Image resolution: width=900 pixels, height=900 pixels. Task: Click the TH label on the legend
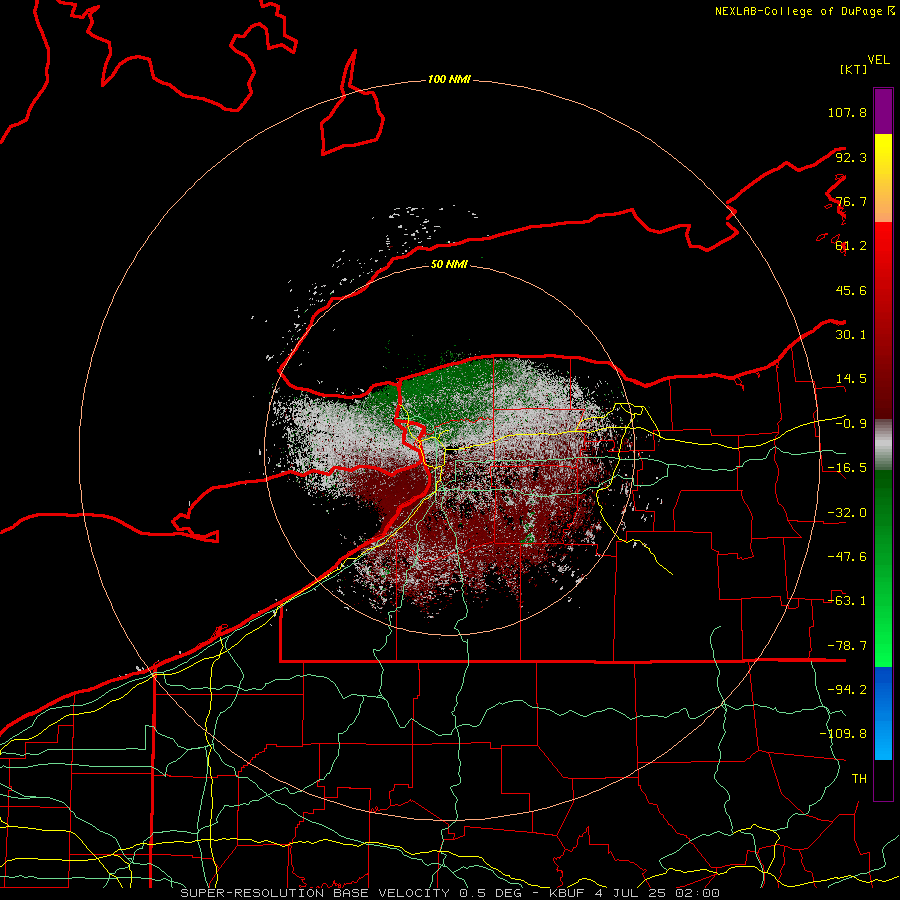[859, 779]
